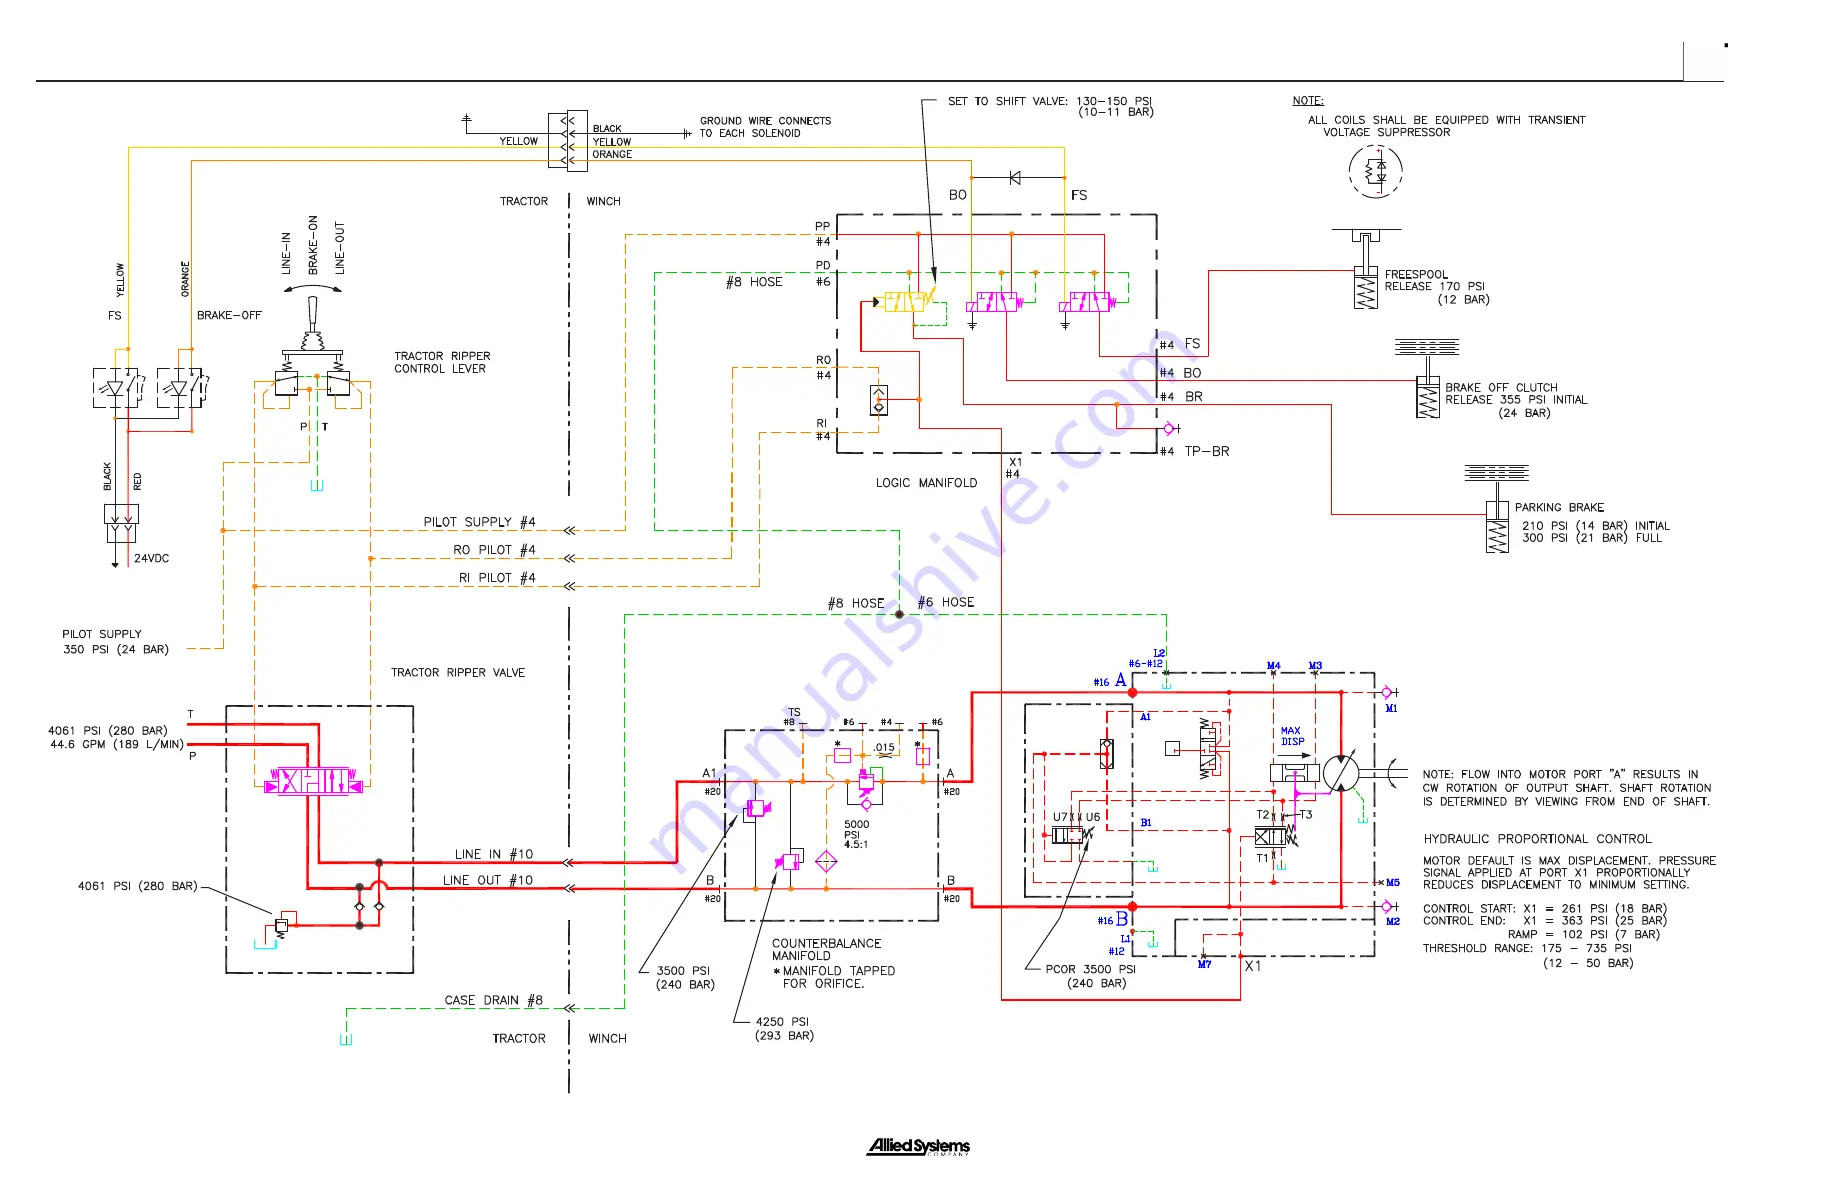Viewport: 1836px width, 1188px height.
Task: Select the parking brake cylinder symbol
Action: point(1497,509)
